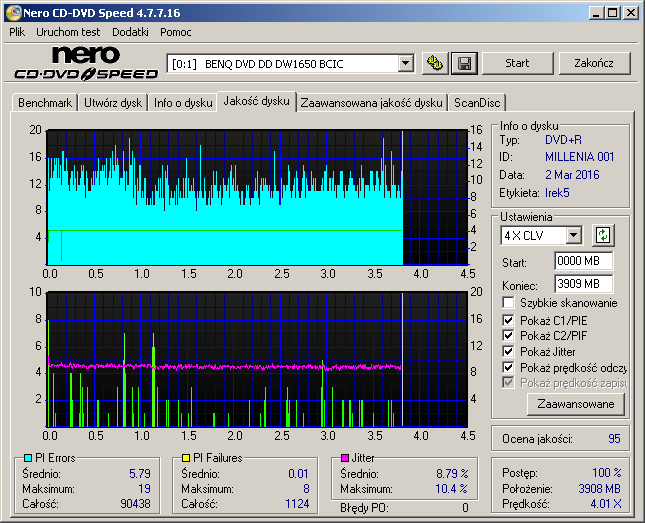Click progress value 100 %

pos(607,473)
